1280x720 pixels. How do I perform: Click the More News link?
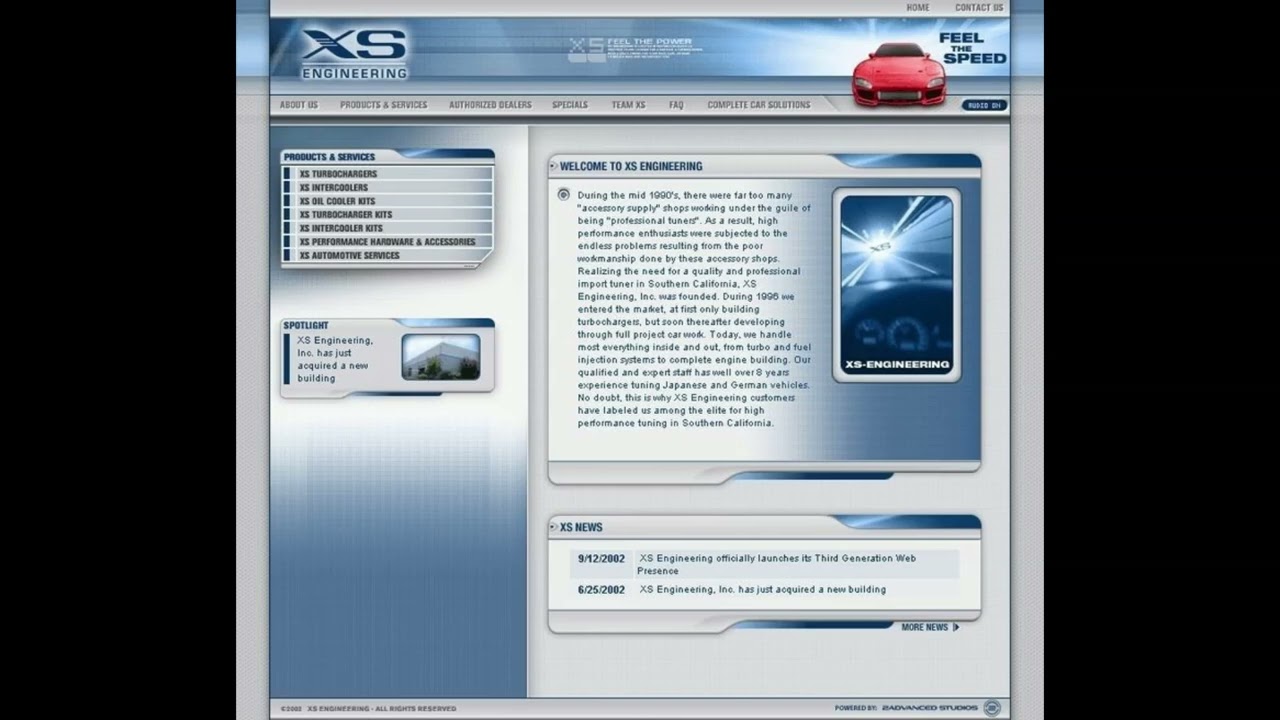coord(930,627)
